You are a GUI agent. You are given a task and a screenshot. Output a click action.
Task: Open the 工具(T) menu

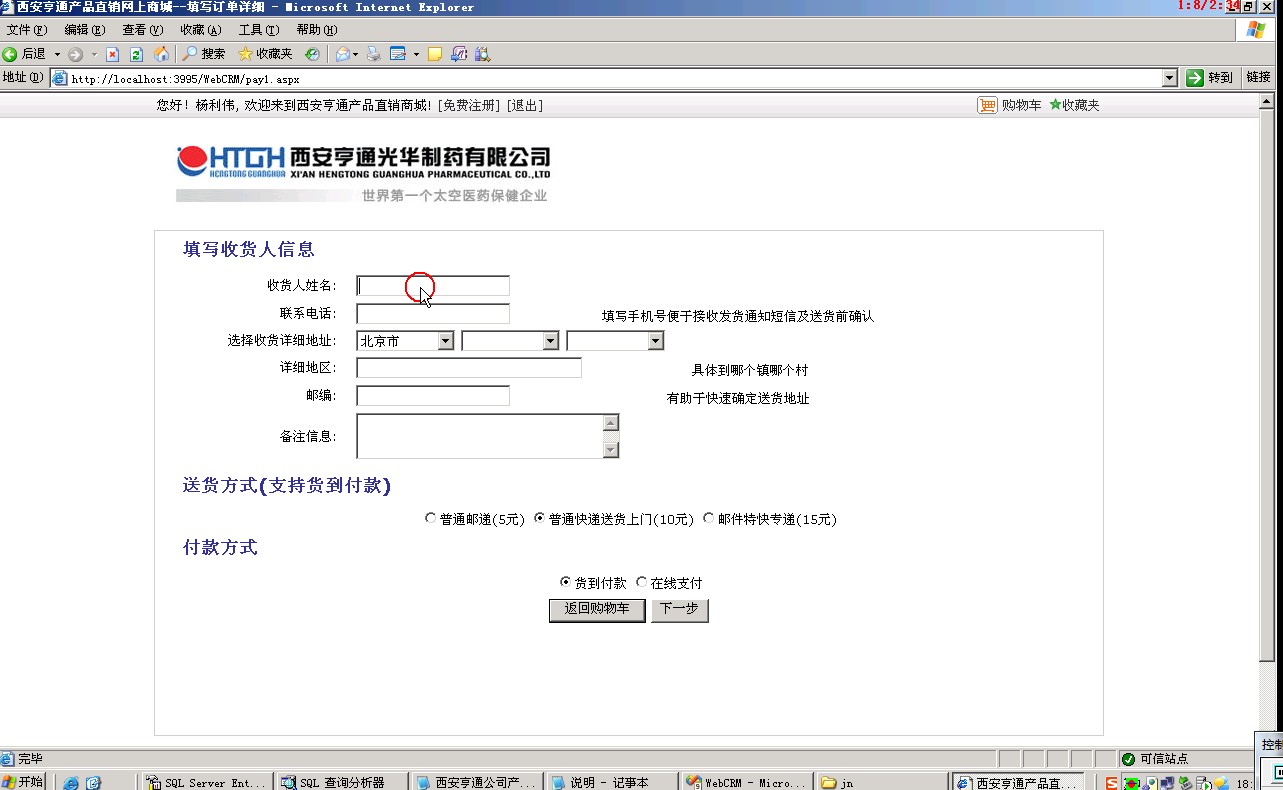click(x=259, y=30)
